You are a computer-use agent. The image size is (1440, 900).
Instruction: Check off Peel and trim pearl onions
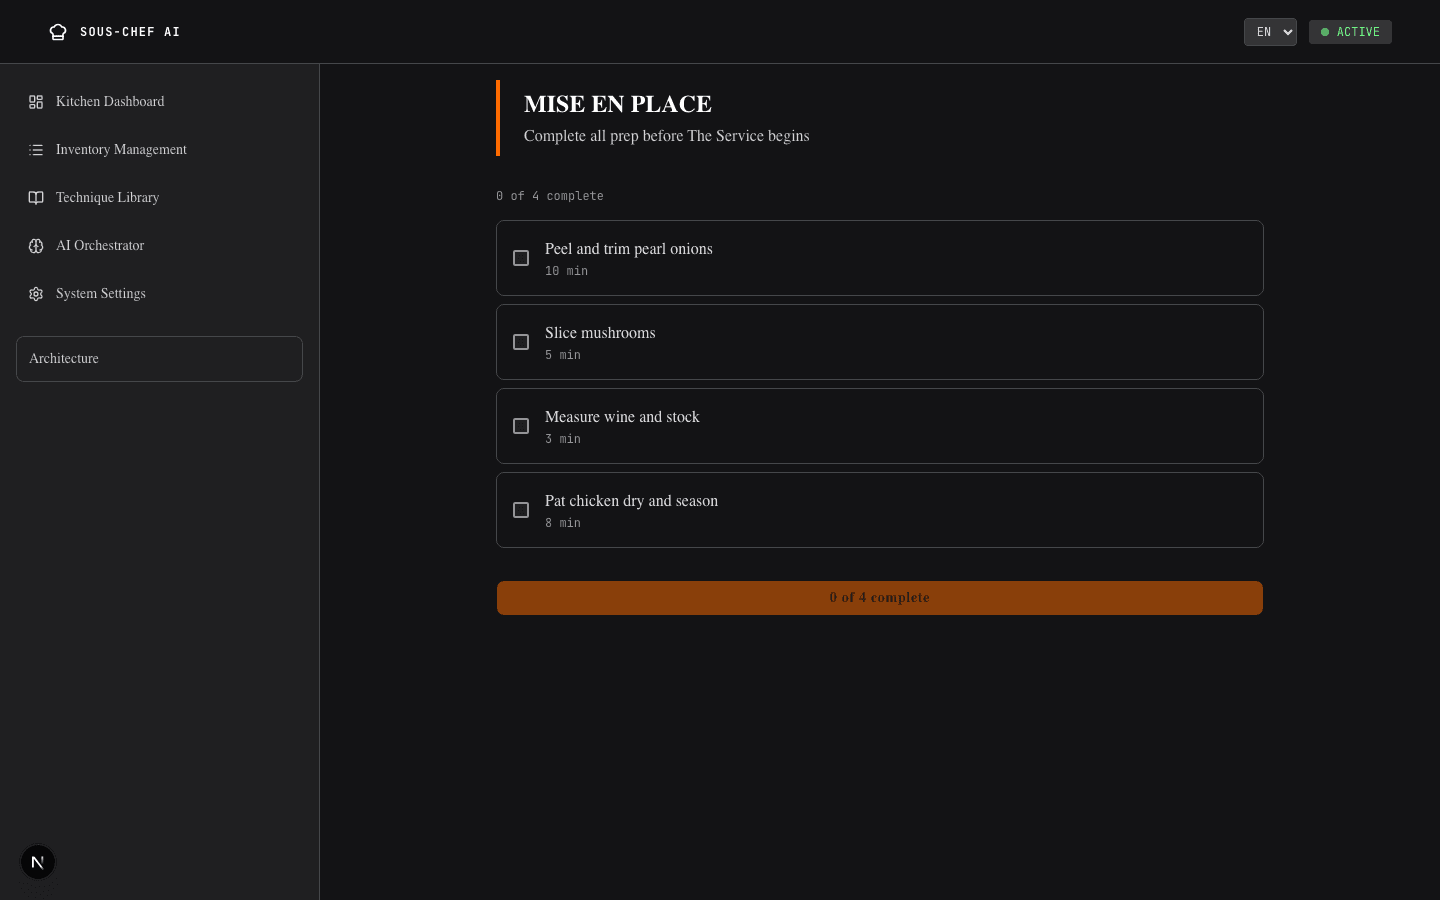tap(521, 258)
